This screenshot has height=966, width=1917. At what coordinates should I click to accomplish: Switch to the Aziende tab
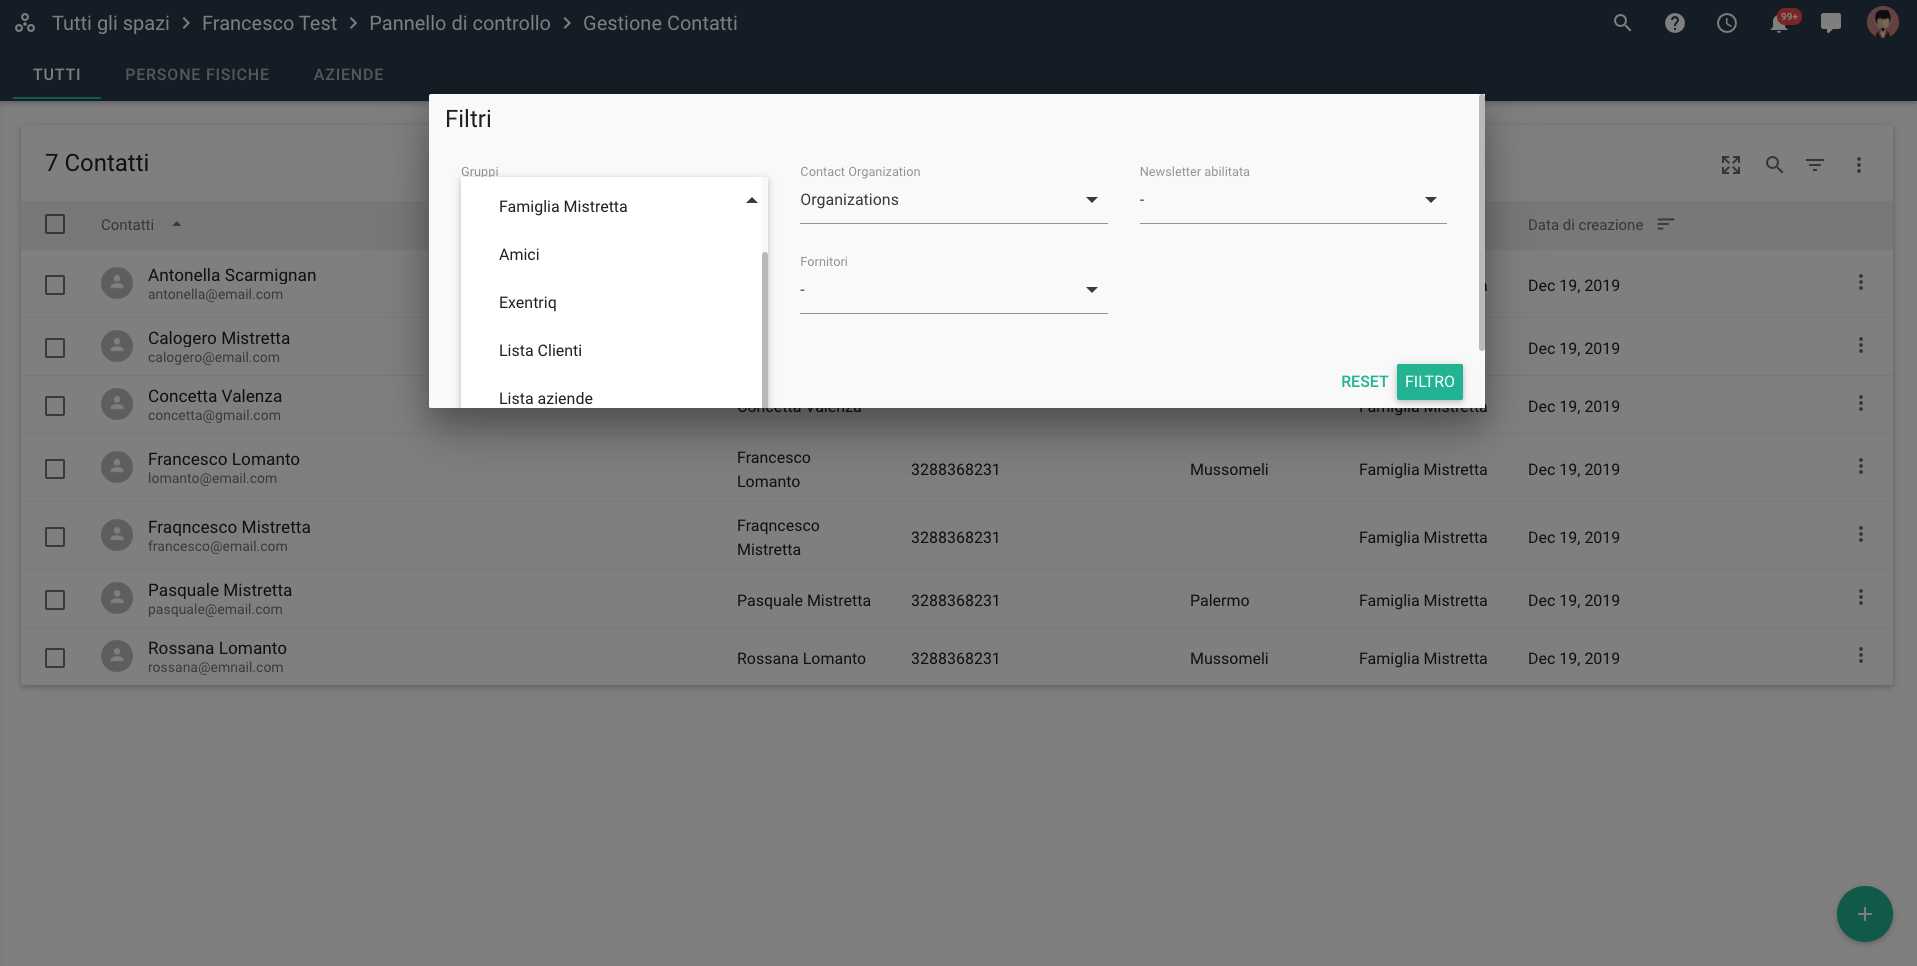coord(348,75)
